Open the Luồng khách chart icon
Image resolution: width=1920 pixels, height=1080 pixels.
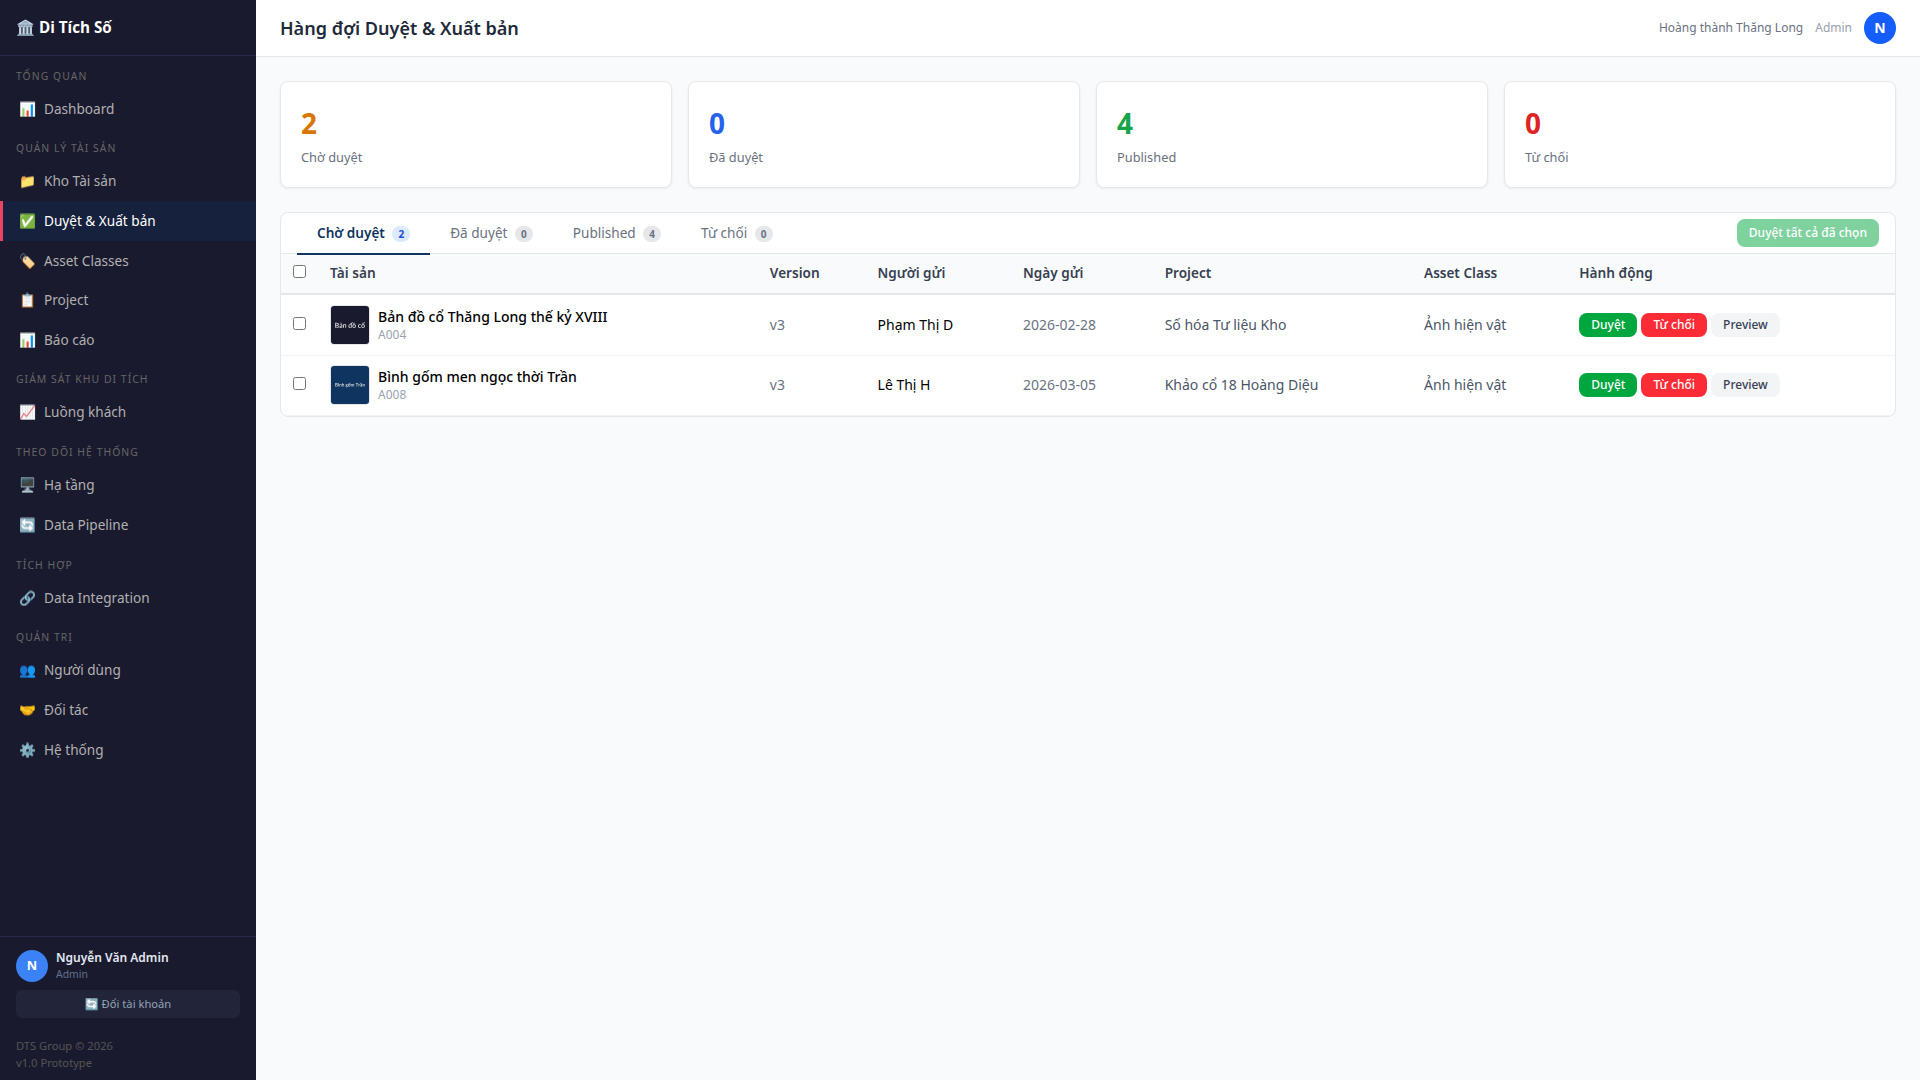27,412
